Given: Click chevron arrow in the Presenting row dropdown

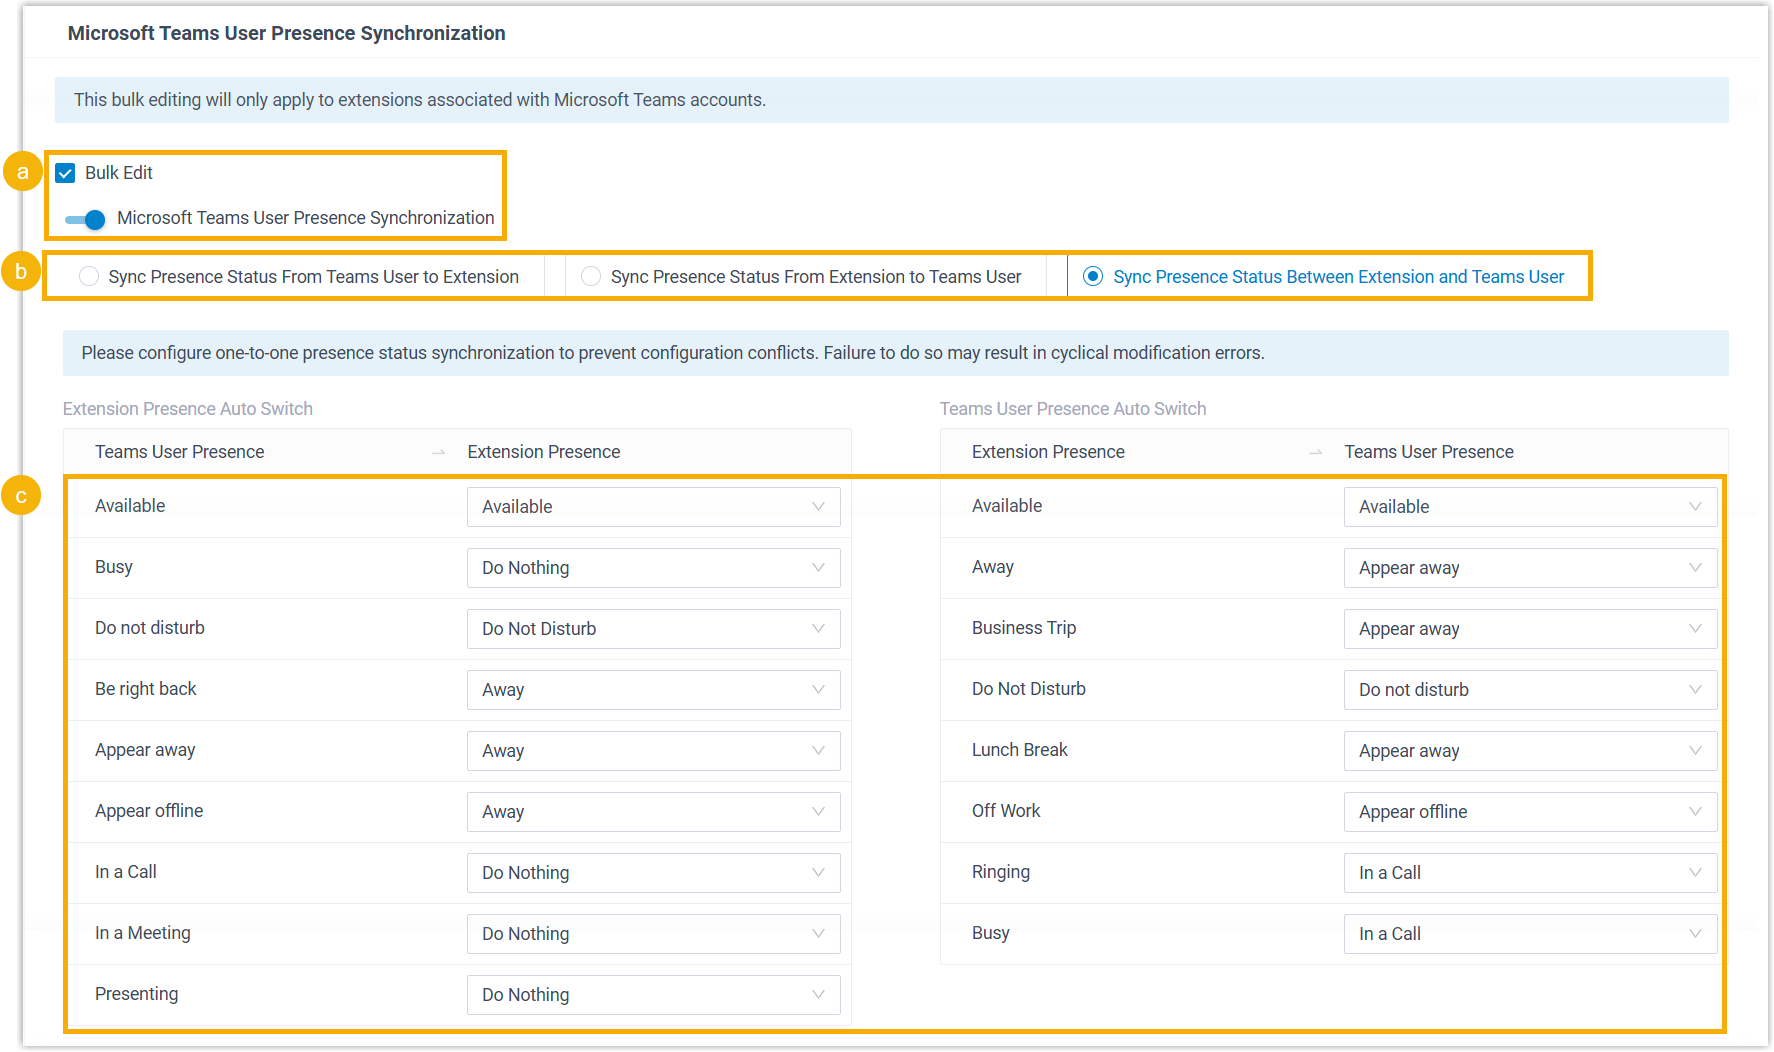Looking at the screenshot, I should [x=818, y=995].
